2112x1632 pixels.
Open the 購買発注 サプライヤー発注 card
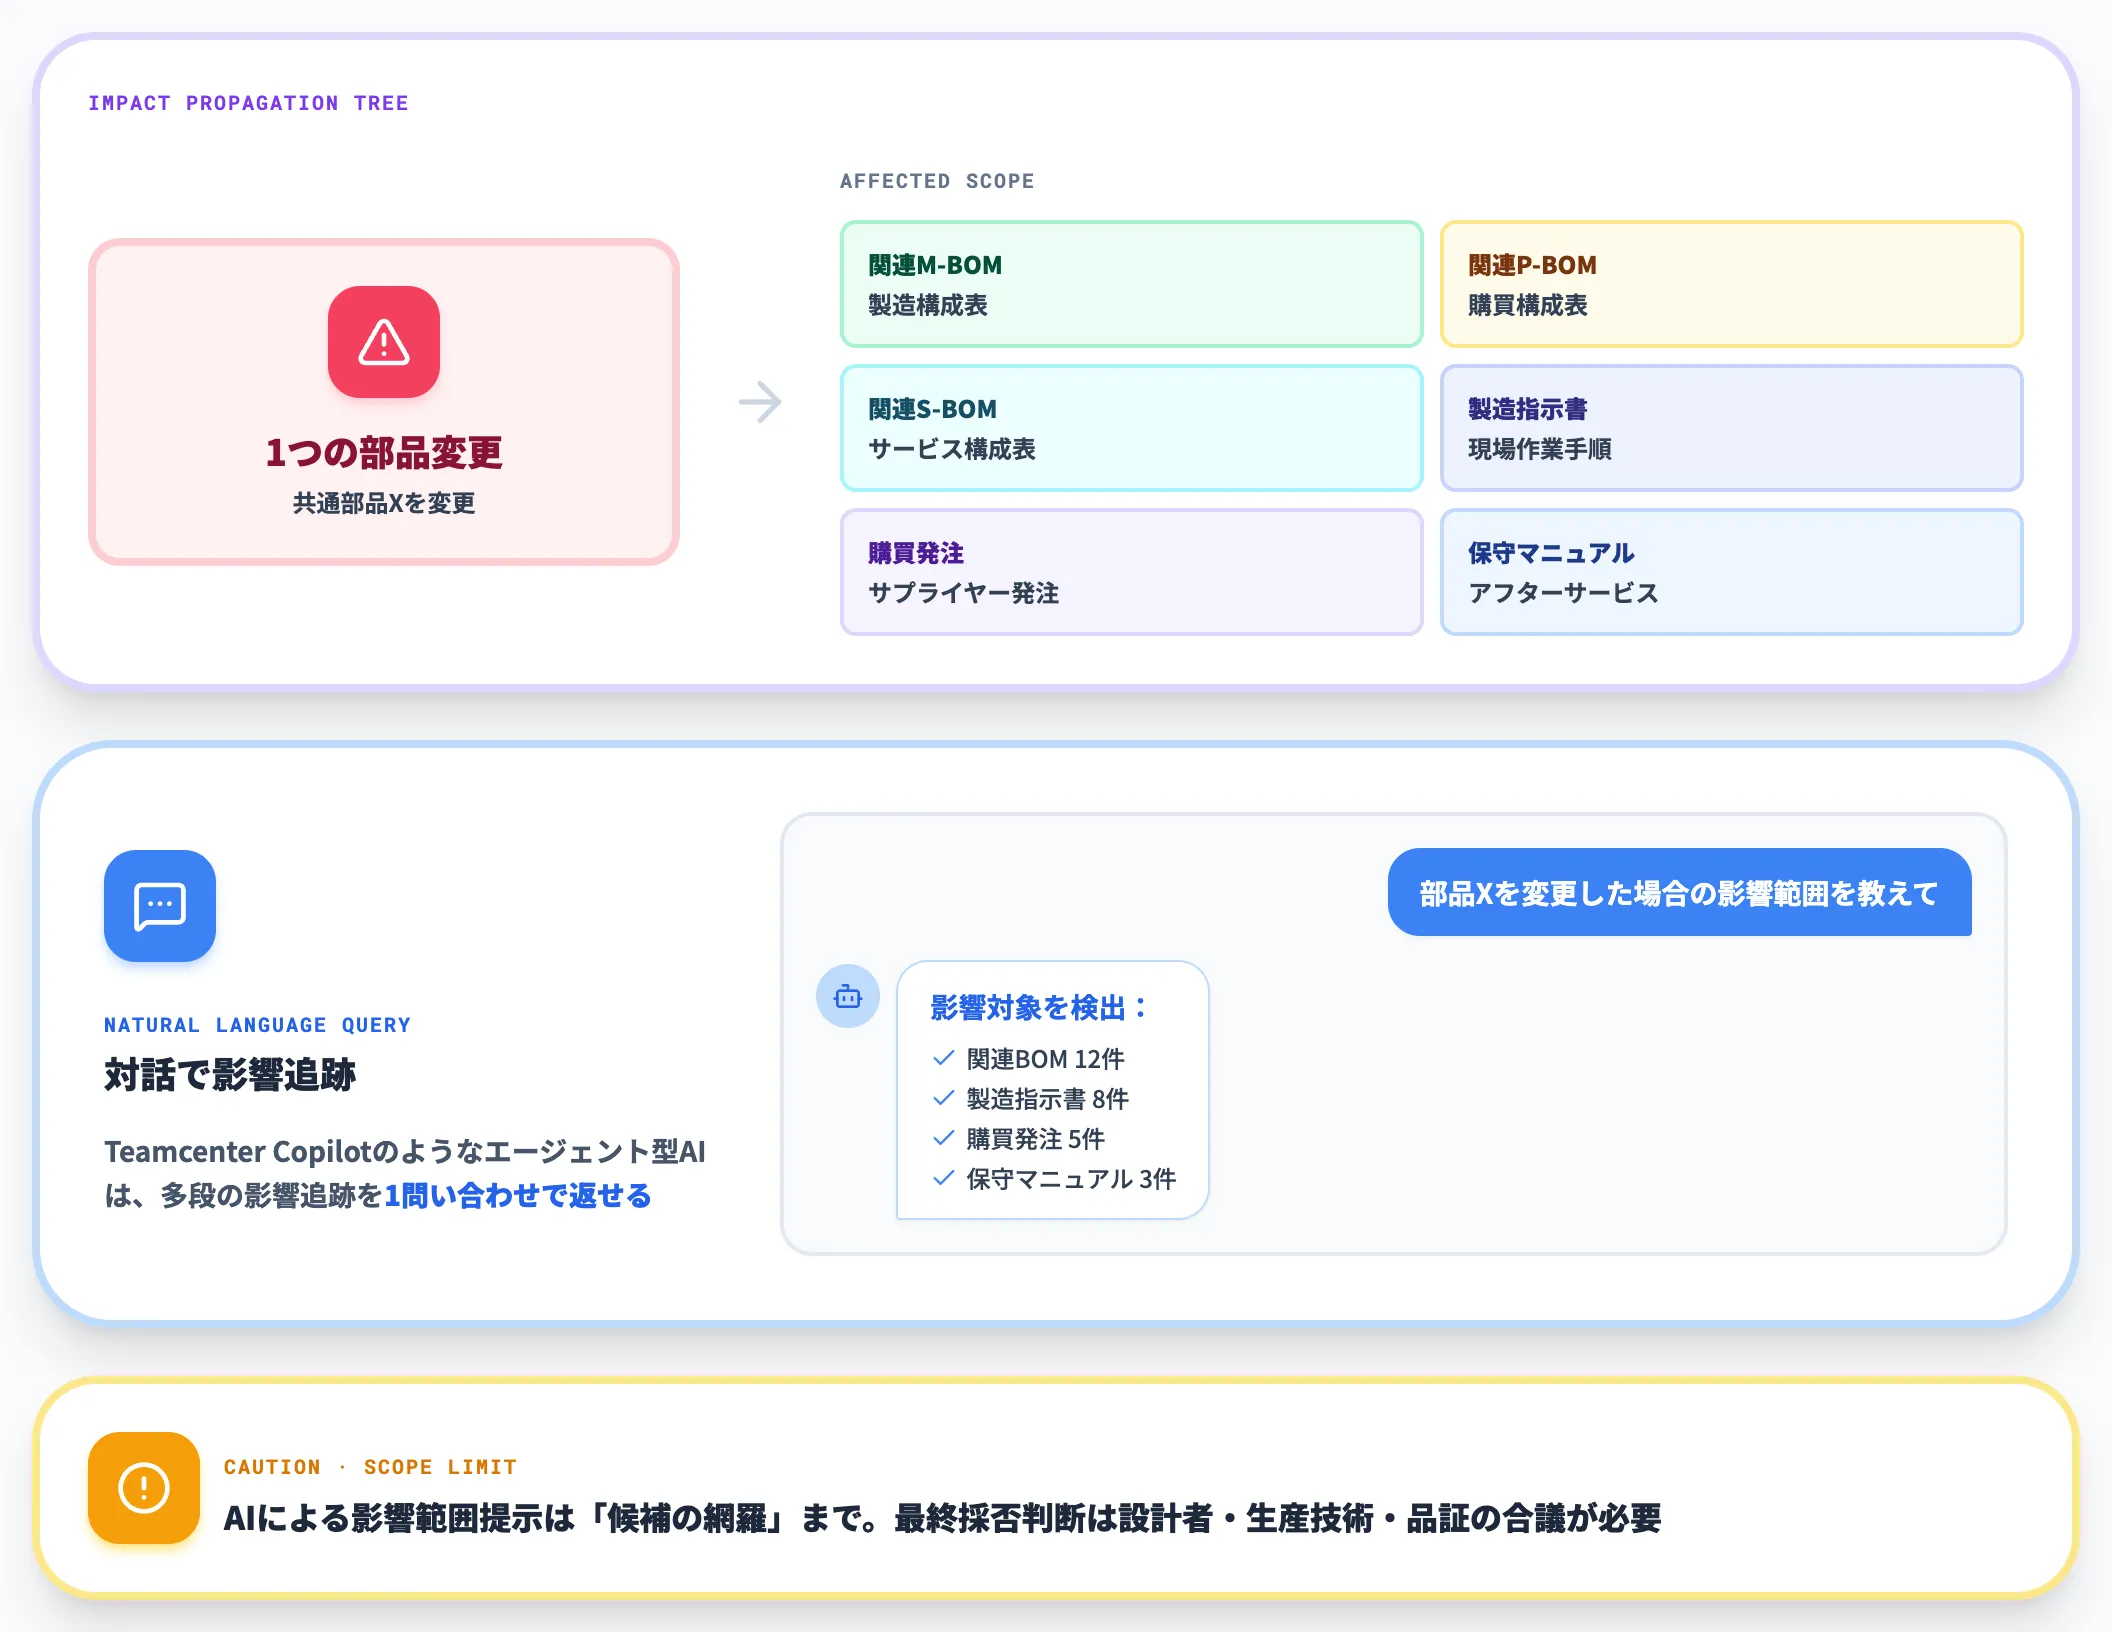tap(1131, 572)
